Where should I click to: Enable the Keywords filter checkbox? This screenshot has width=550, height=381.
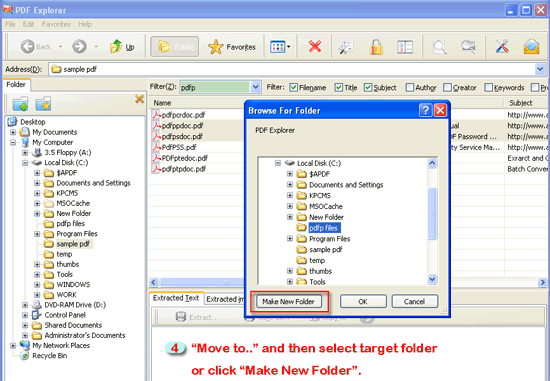488,87
